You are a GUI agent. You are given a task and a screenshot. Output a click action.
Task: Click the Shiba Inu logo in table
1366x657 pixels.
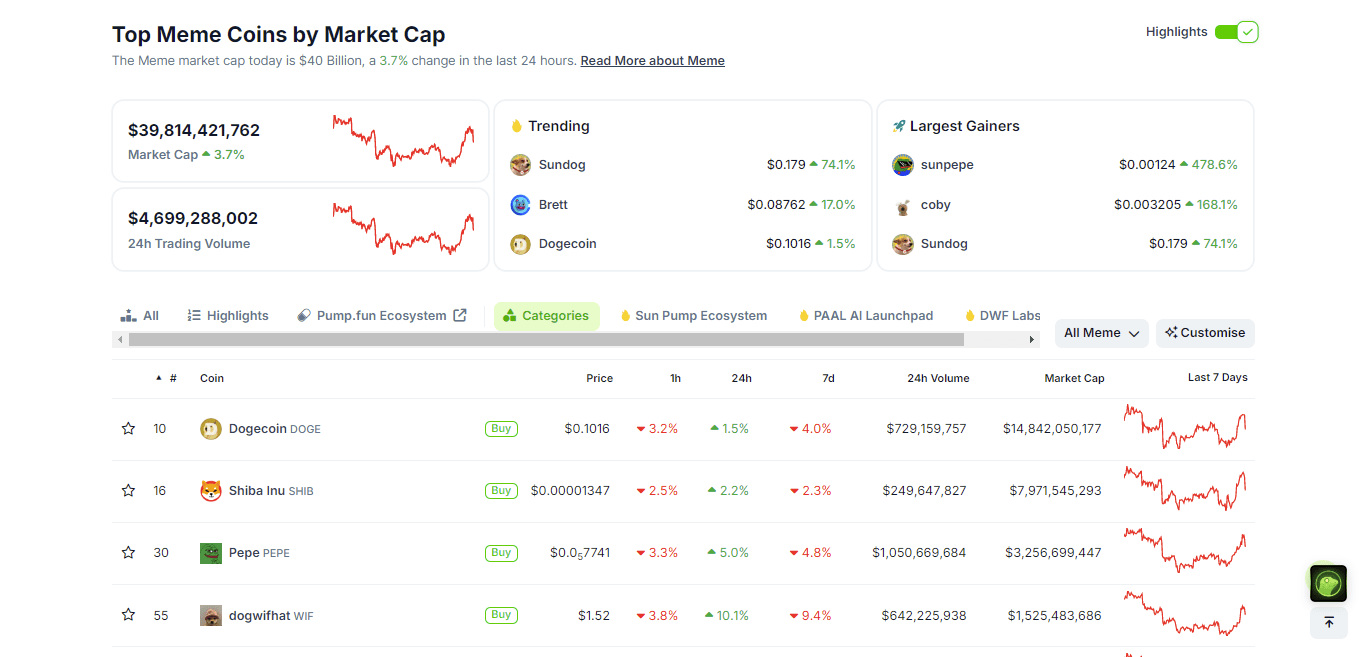click(x=211, y=491)
